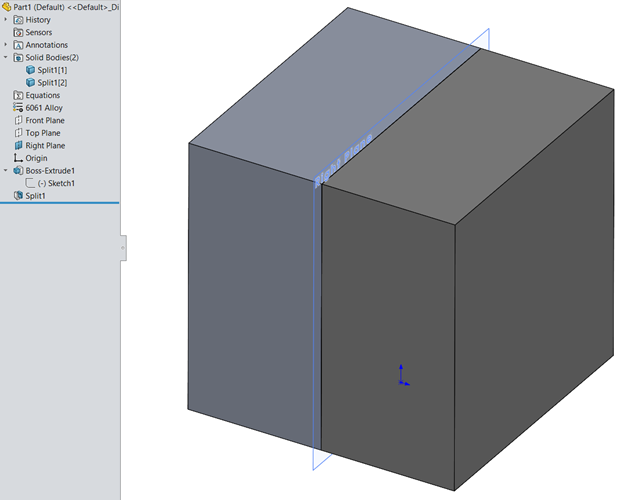
Task: Select the 'Front Plane' label
Action: click(45, 121)
